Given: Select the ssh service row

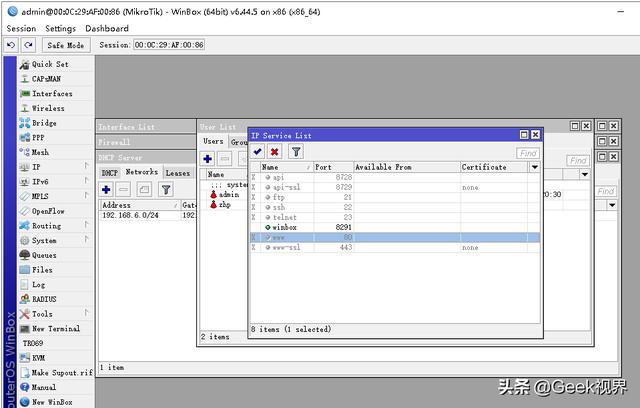Looking at the screenshot, I should tap(395, 207).
